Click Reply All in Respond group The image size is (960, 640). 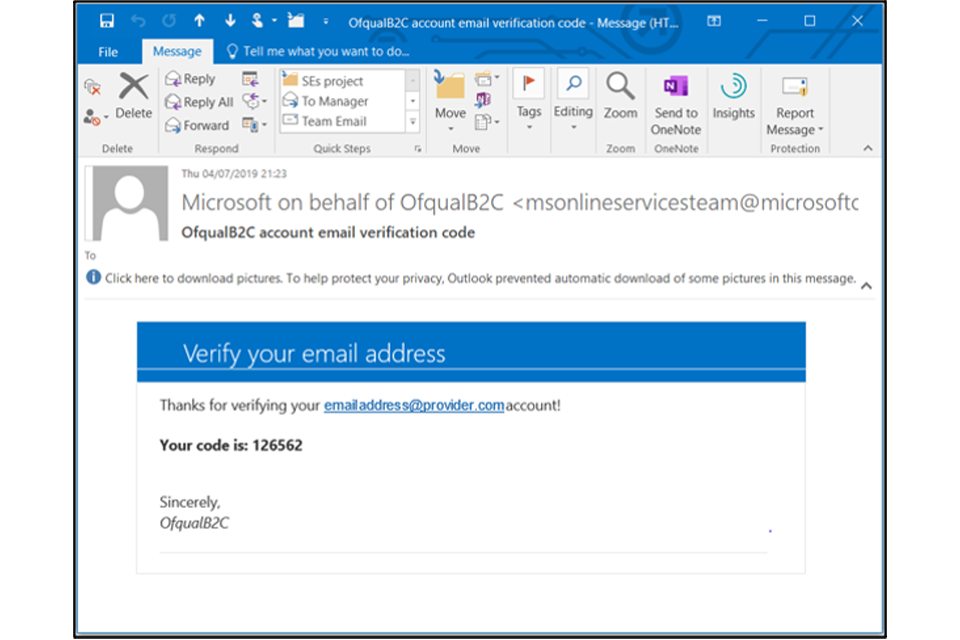pyautogui.click(x=198, y=102)
